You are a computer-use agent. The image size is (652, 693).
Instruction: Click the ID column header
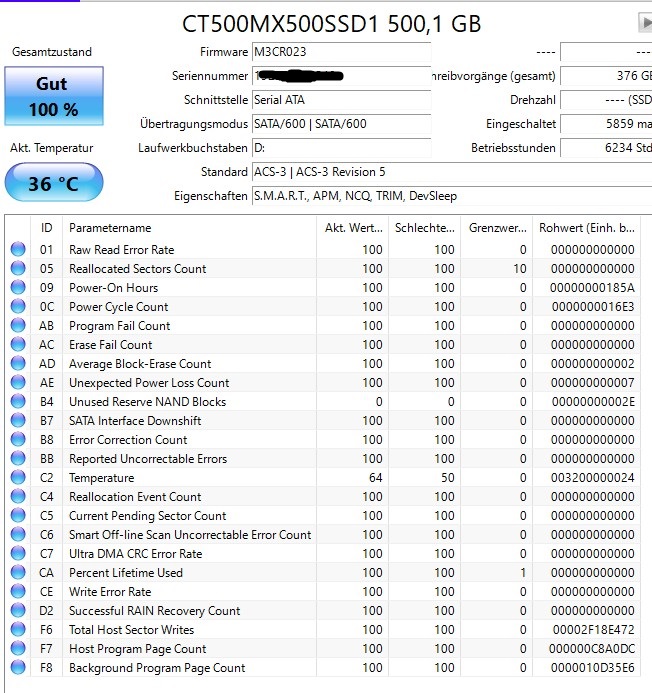(x=46, y=228)
